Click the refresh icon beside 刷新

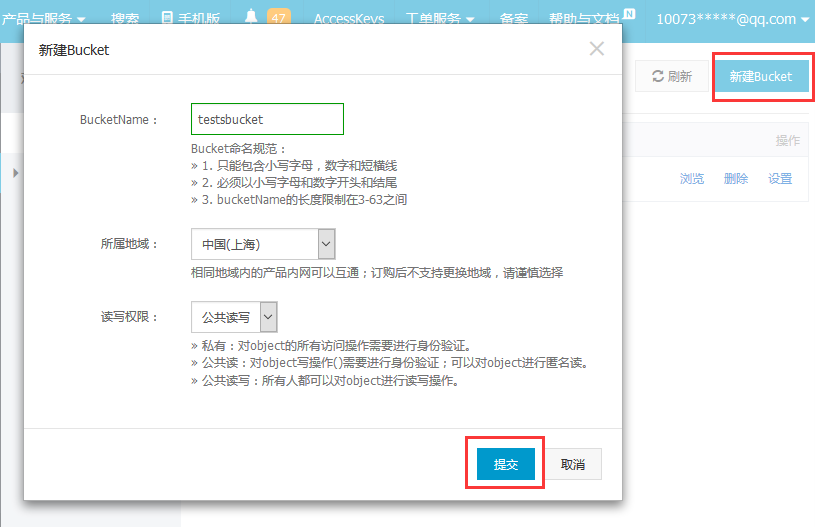click(658, 76)
